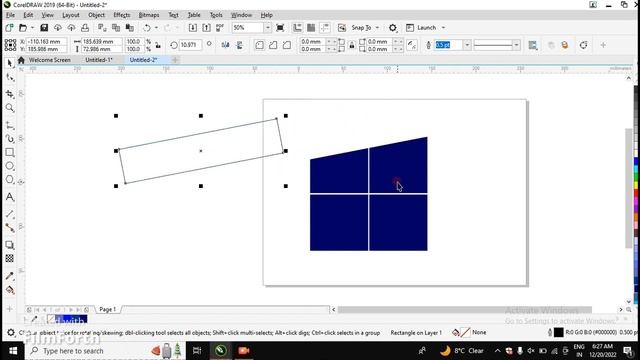Open the Object menu

(96, 15)
